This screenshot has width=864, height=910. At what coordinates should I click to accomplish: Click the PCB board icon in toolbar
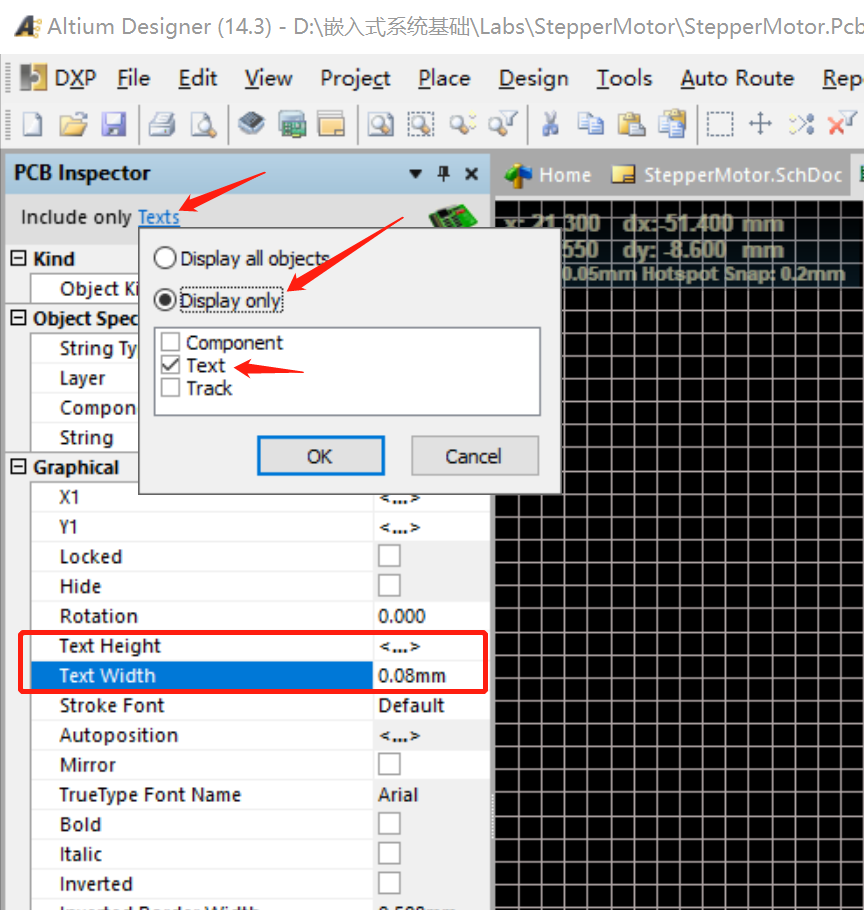[292, 124]
